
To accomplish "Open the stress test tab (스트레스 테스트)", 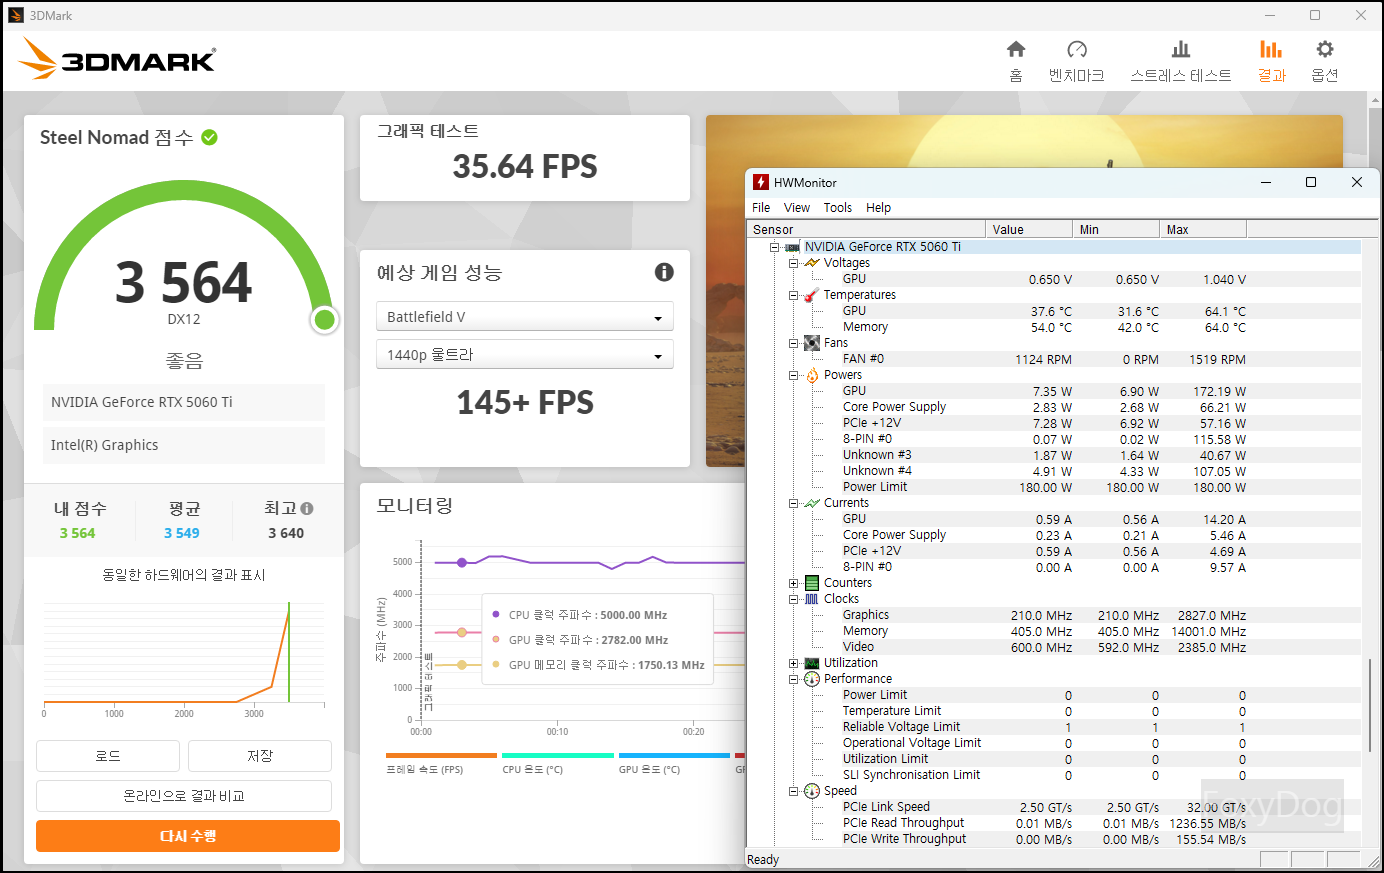I will (1181, 61).
